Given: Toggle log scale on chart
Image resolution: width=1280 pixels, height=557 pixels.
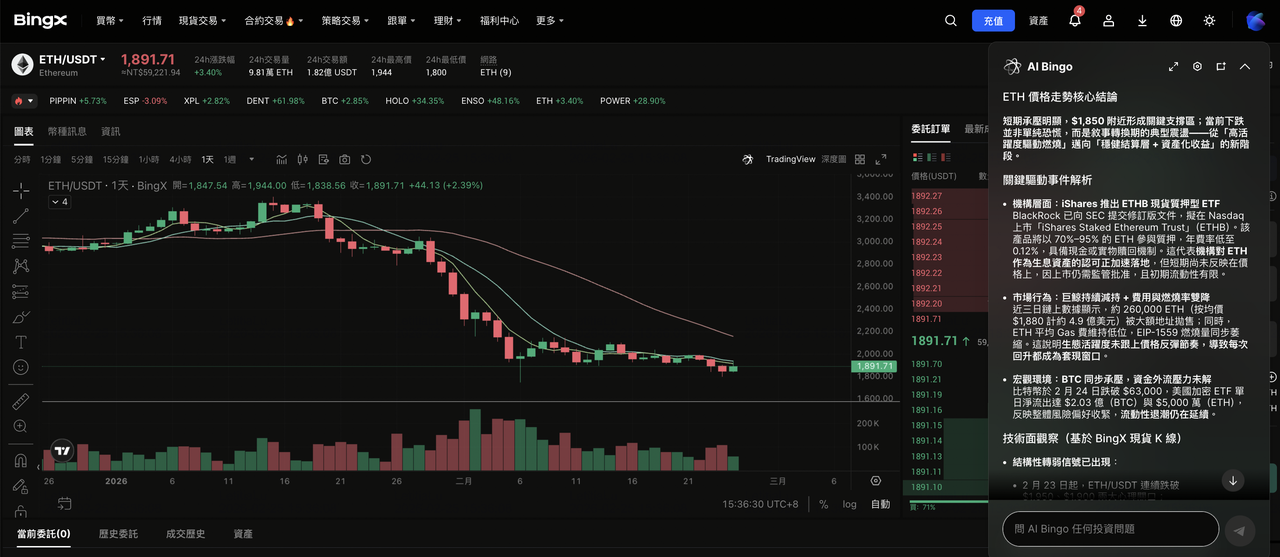Looking at the screenshot, I should pyautogui.click(x=849, y=504).
